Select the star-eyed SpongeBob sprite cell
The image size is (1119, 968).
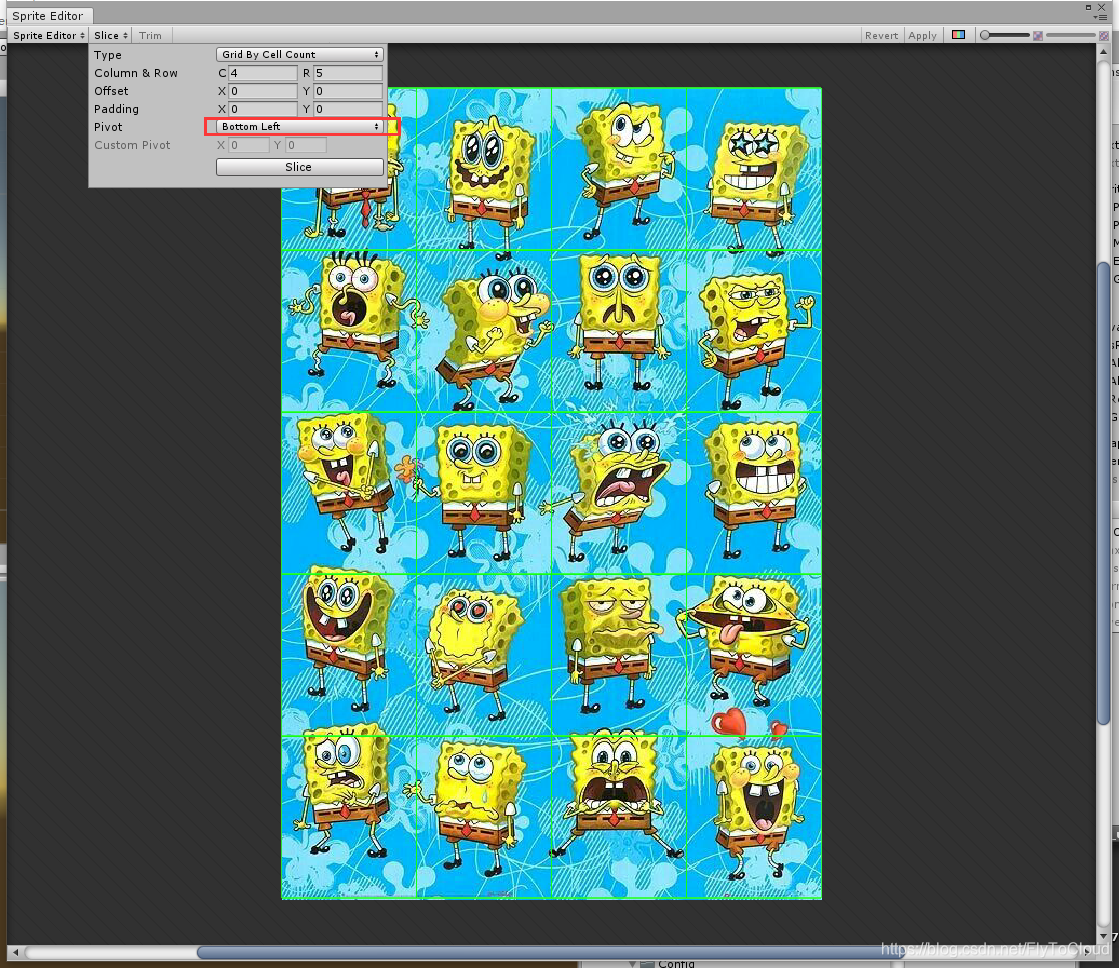(754, 169)
